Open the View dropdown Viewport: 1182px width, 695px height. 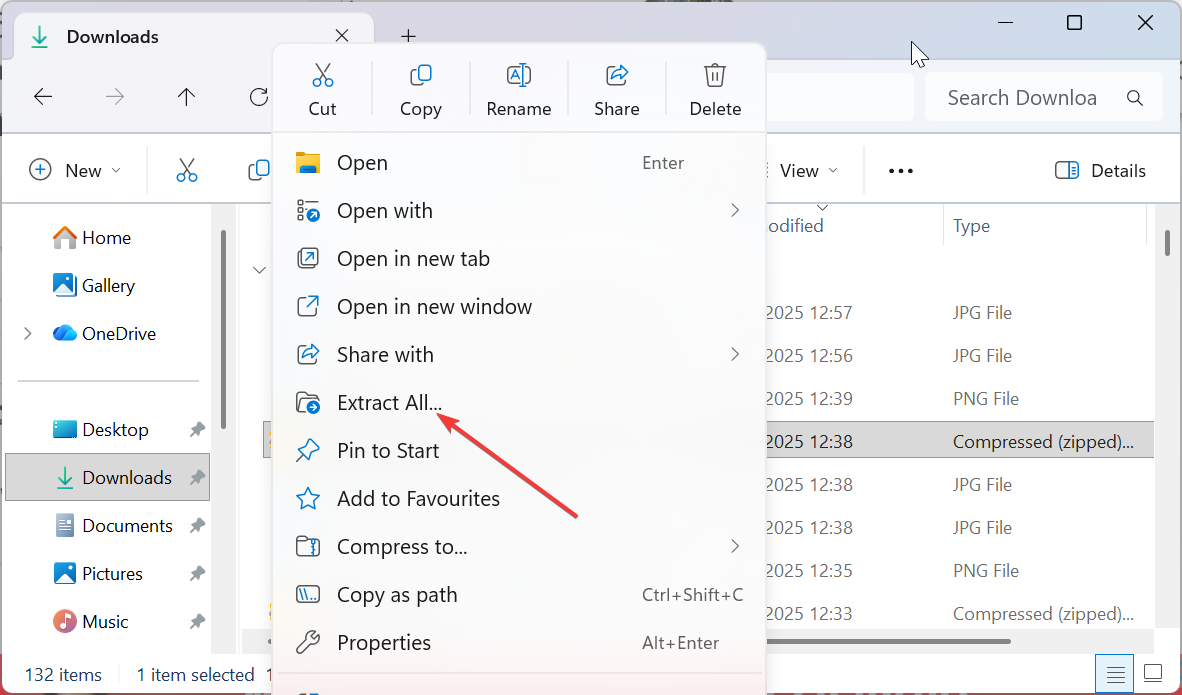click(806, 171)
